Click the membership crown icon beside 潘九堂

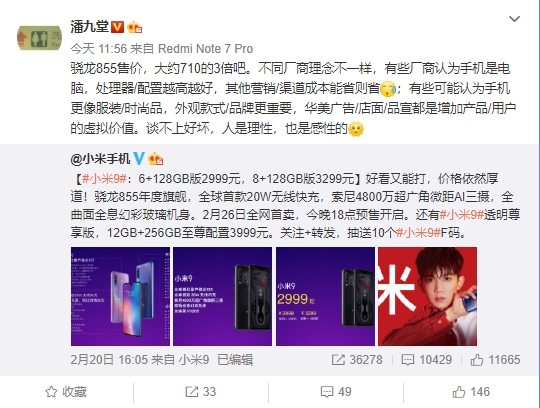134,27
